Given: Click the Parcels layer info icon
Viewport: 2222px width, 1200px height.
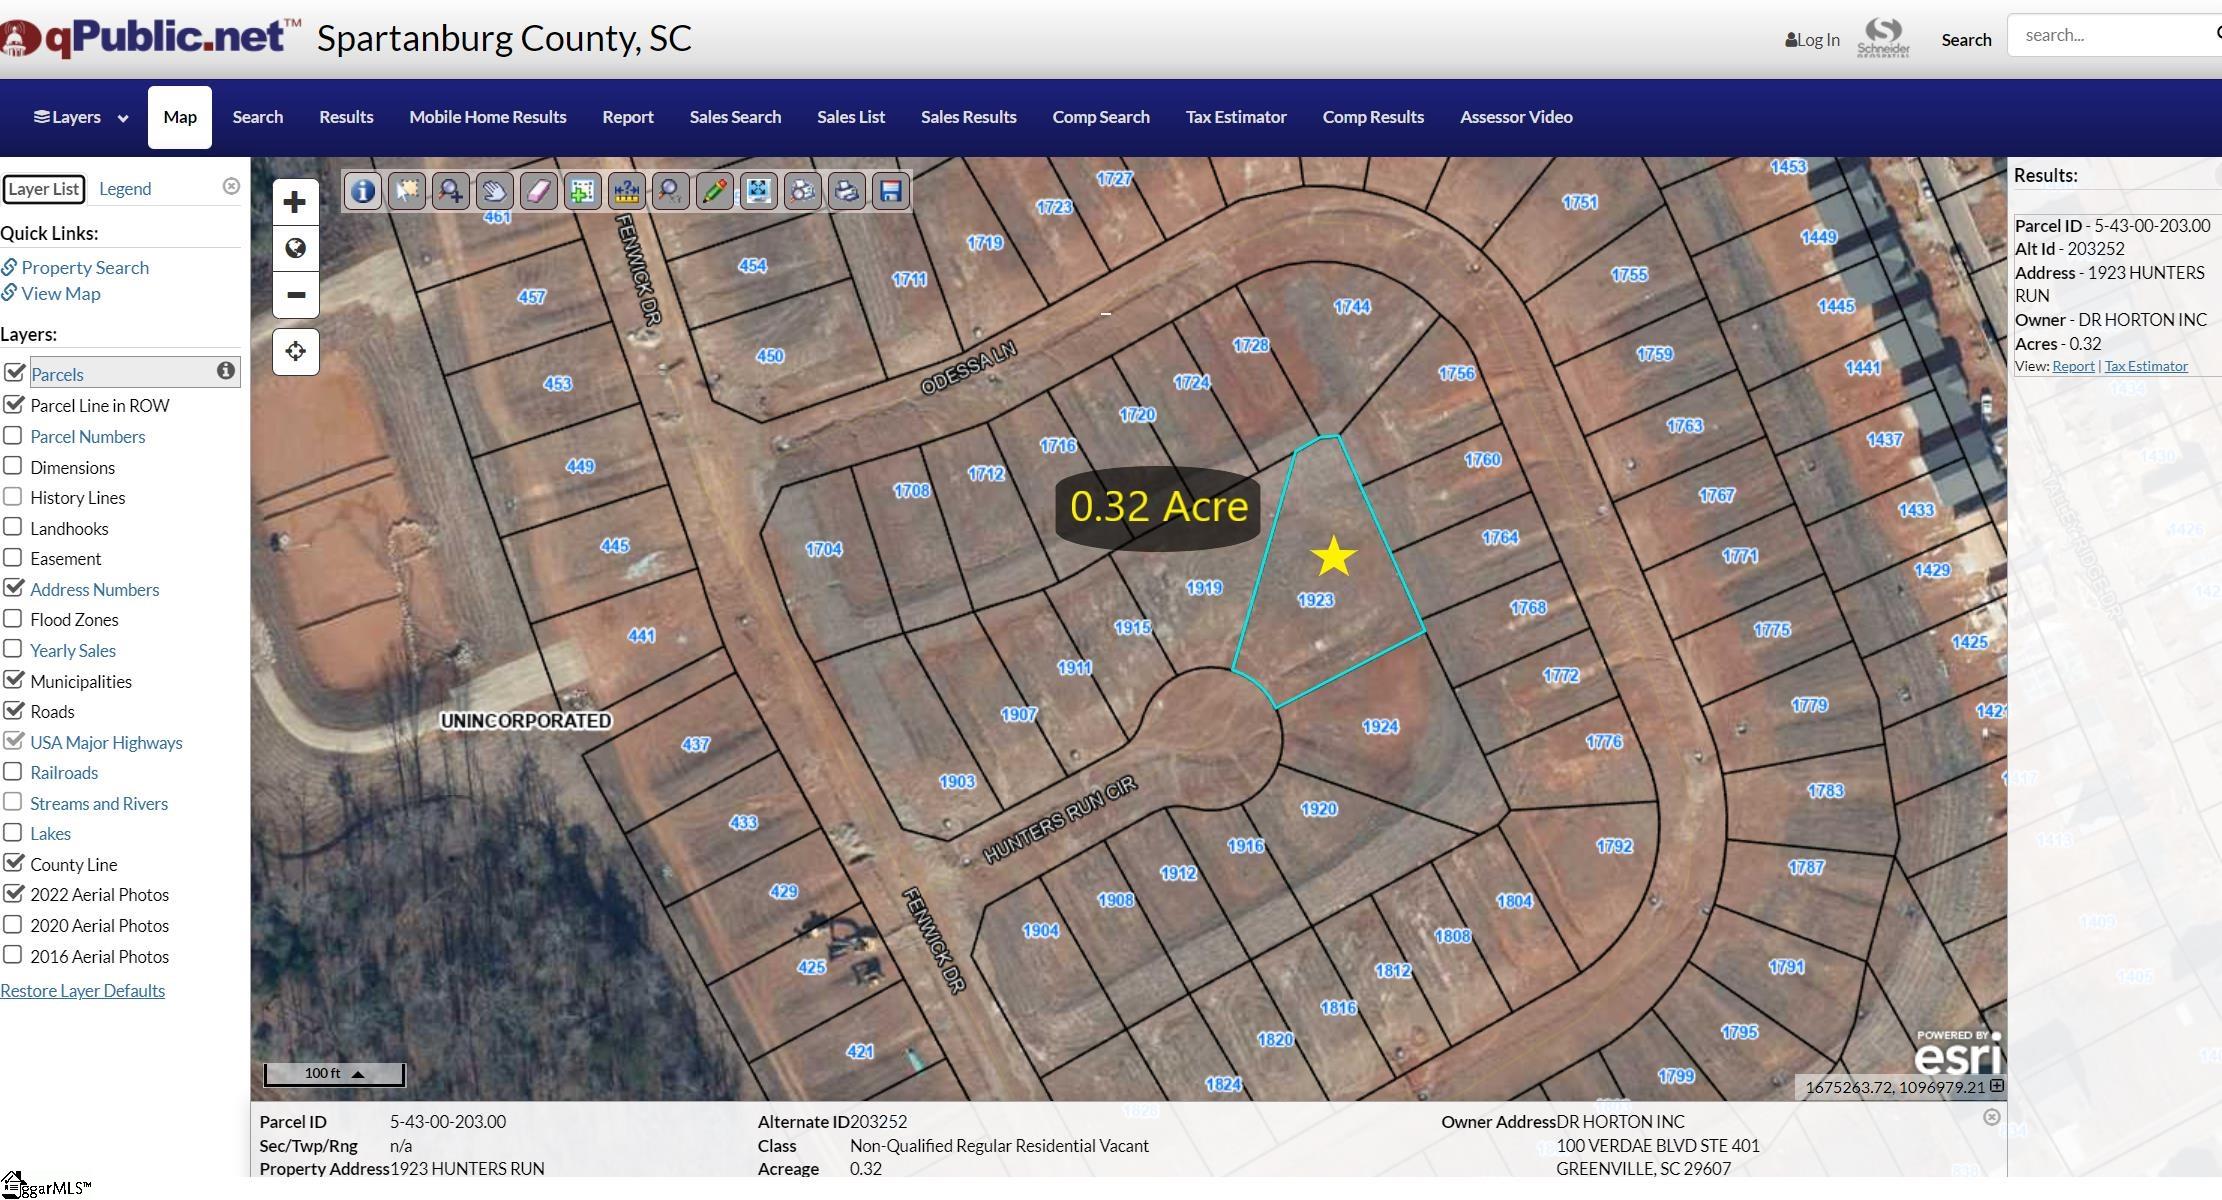Looking at the screenshot, I should coord(226,371).
